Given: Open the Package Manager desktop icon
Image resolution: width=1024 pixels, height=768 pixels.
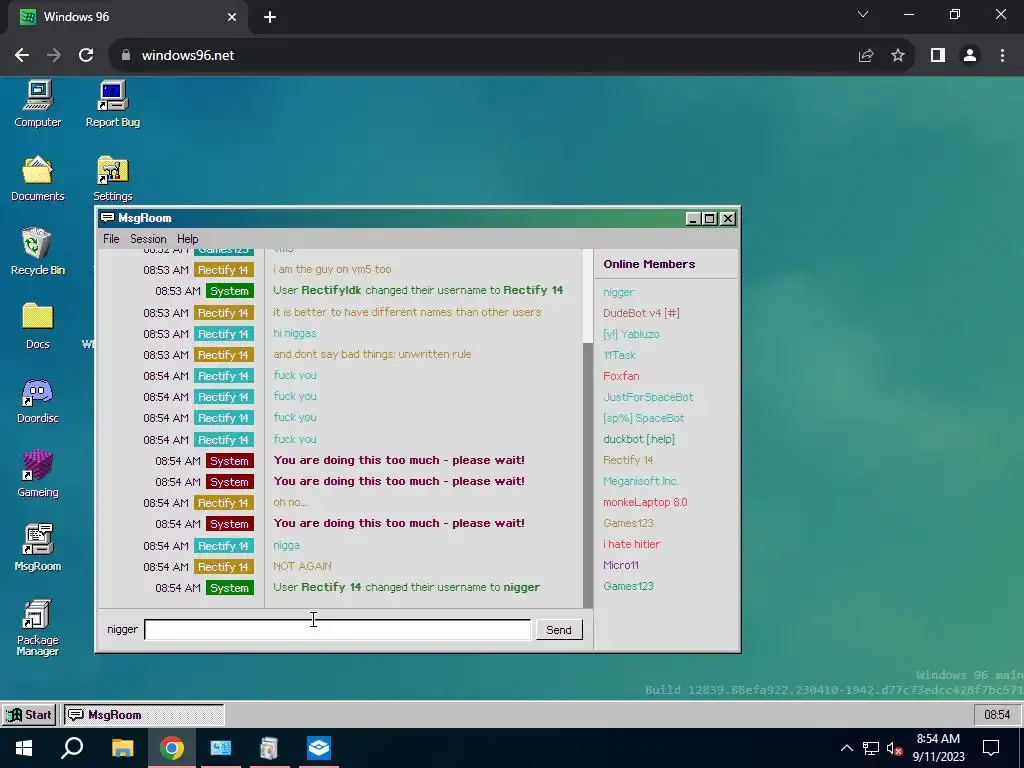Looking at the screenshot, I should (38, 627).
